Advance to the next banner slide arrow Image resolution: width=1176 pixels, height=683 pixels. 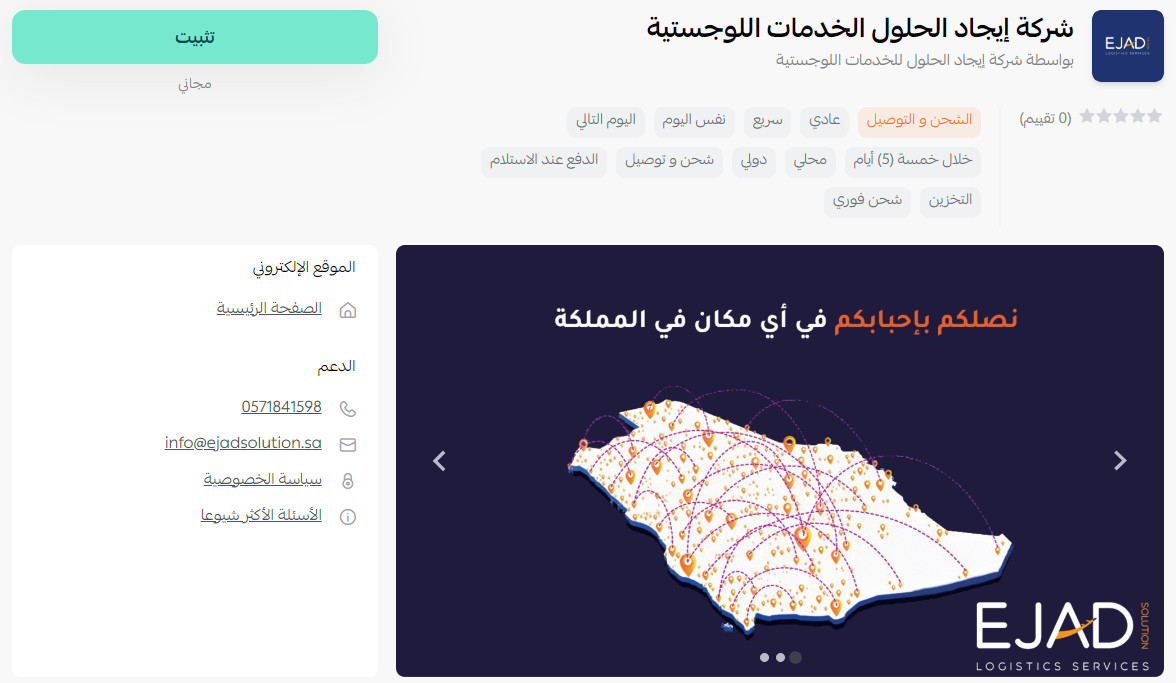click(x=1120, y=460)
